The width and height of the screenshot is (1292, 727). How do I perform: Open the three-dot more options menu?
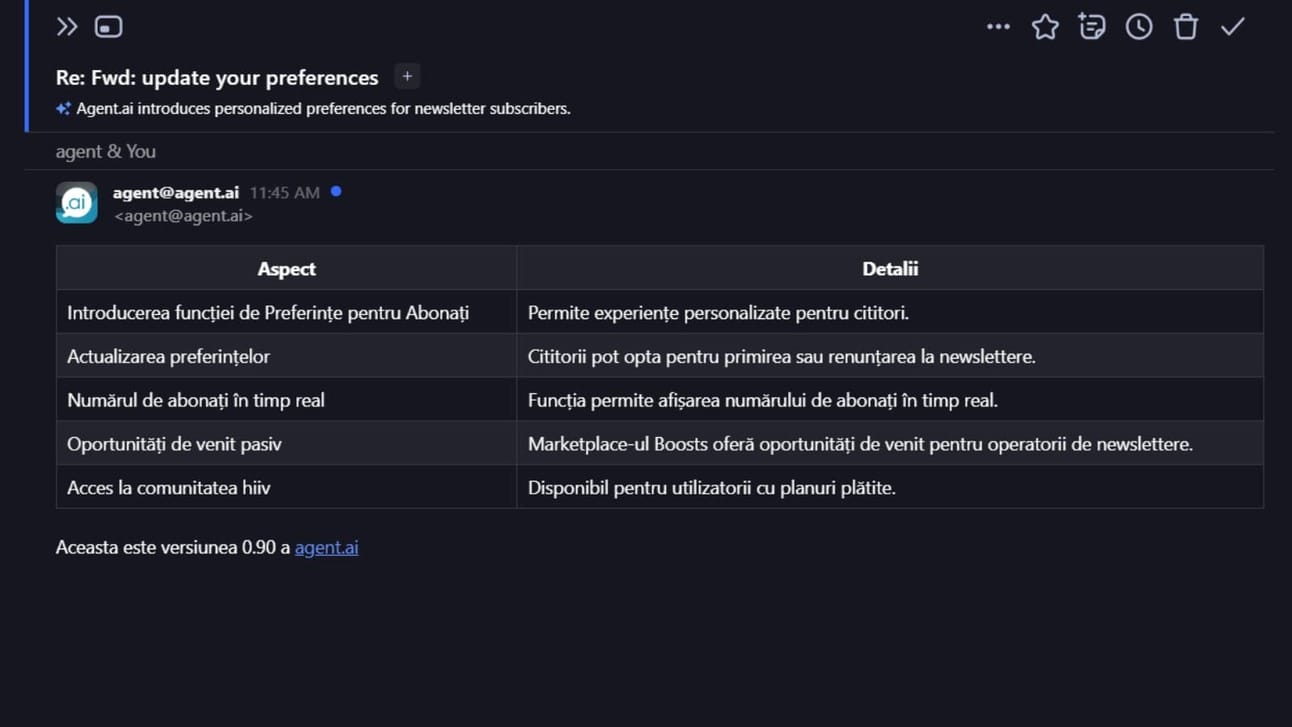coord(998,27)
